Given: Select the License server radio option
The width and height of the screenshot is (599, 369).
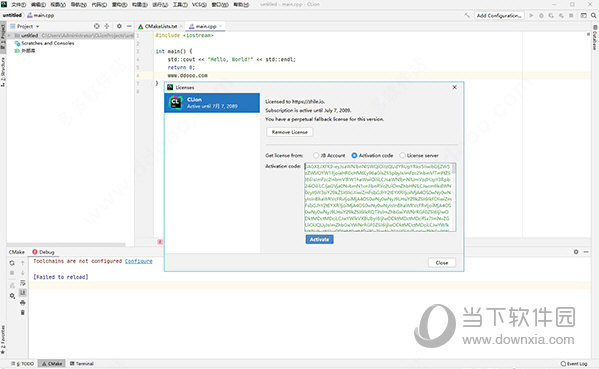Looking at the screenshot, I should [x=419, y=155].
